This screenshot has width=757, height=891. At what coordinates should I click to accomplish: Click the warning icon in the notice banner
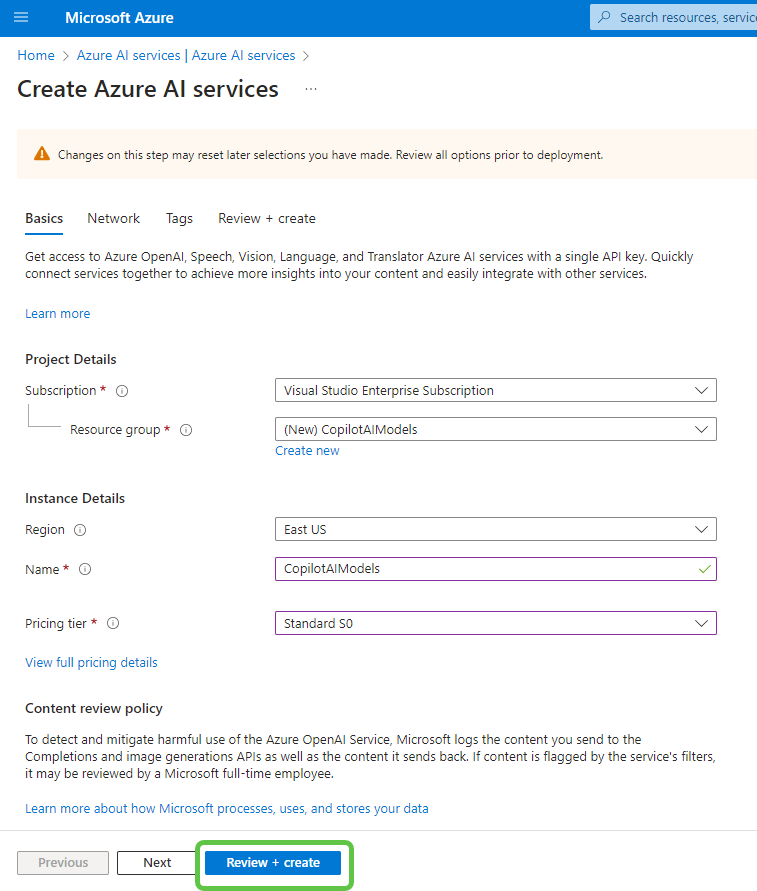tap(41, 154)
